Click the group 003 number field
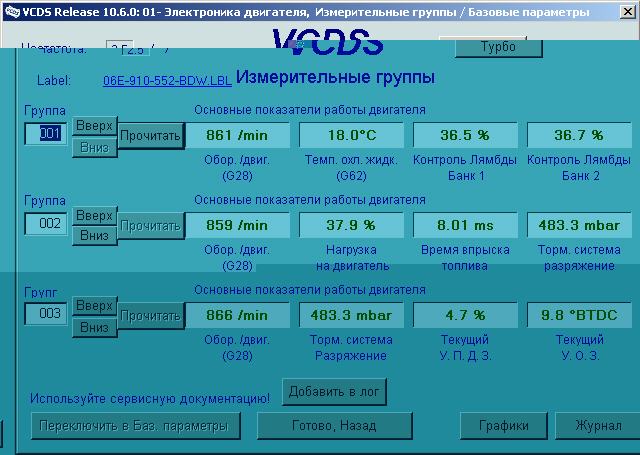 point(46,314)
